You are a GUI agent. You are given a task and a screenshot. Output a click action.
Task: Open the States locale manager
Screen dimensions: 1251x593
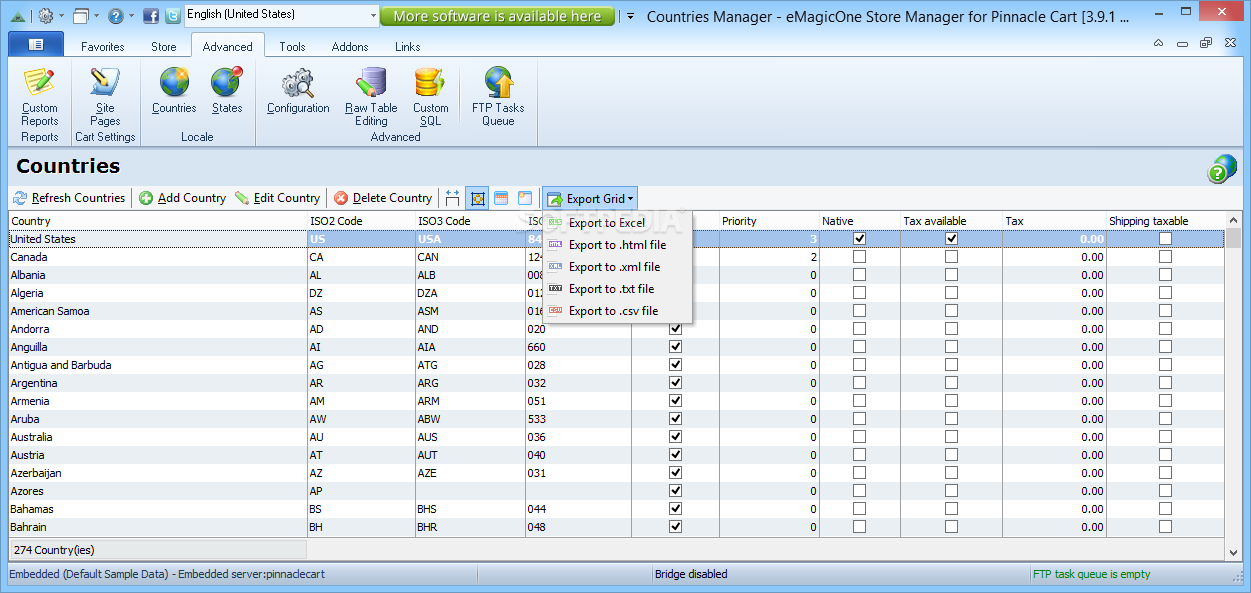(x=227, y=91)
